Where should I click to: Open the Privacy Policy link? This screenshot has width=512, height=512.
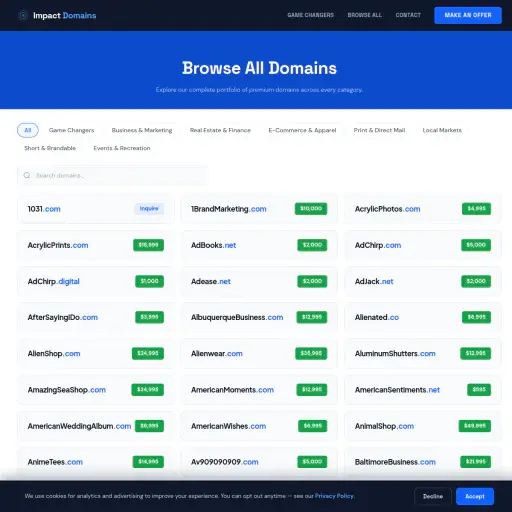(x=334, y=496)
